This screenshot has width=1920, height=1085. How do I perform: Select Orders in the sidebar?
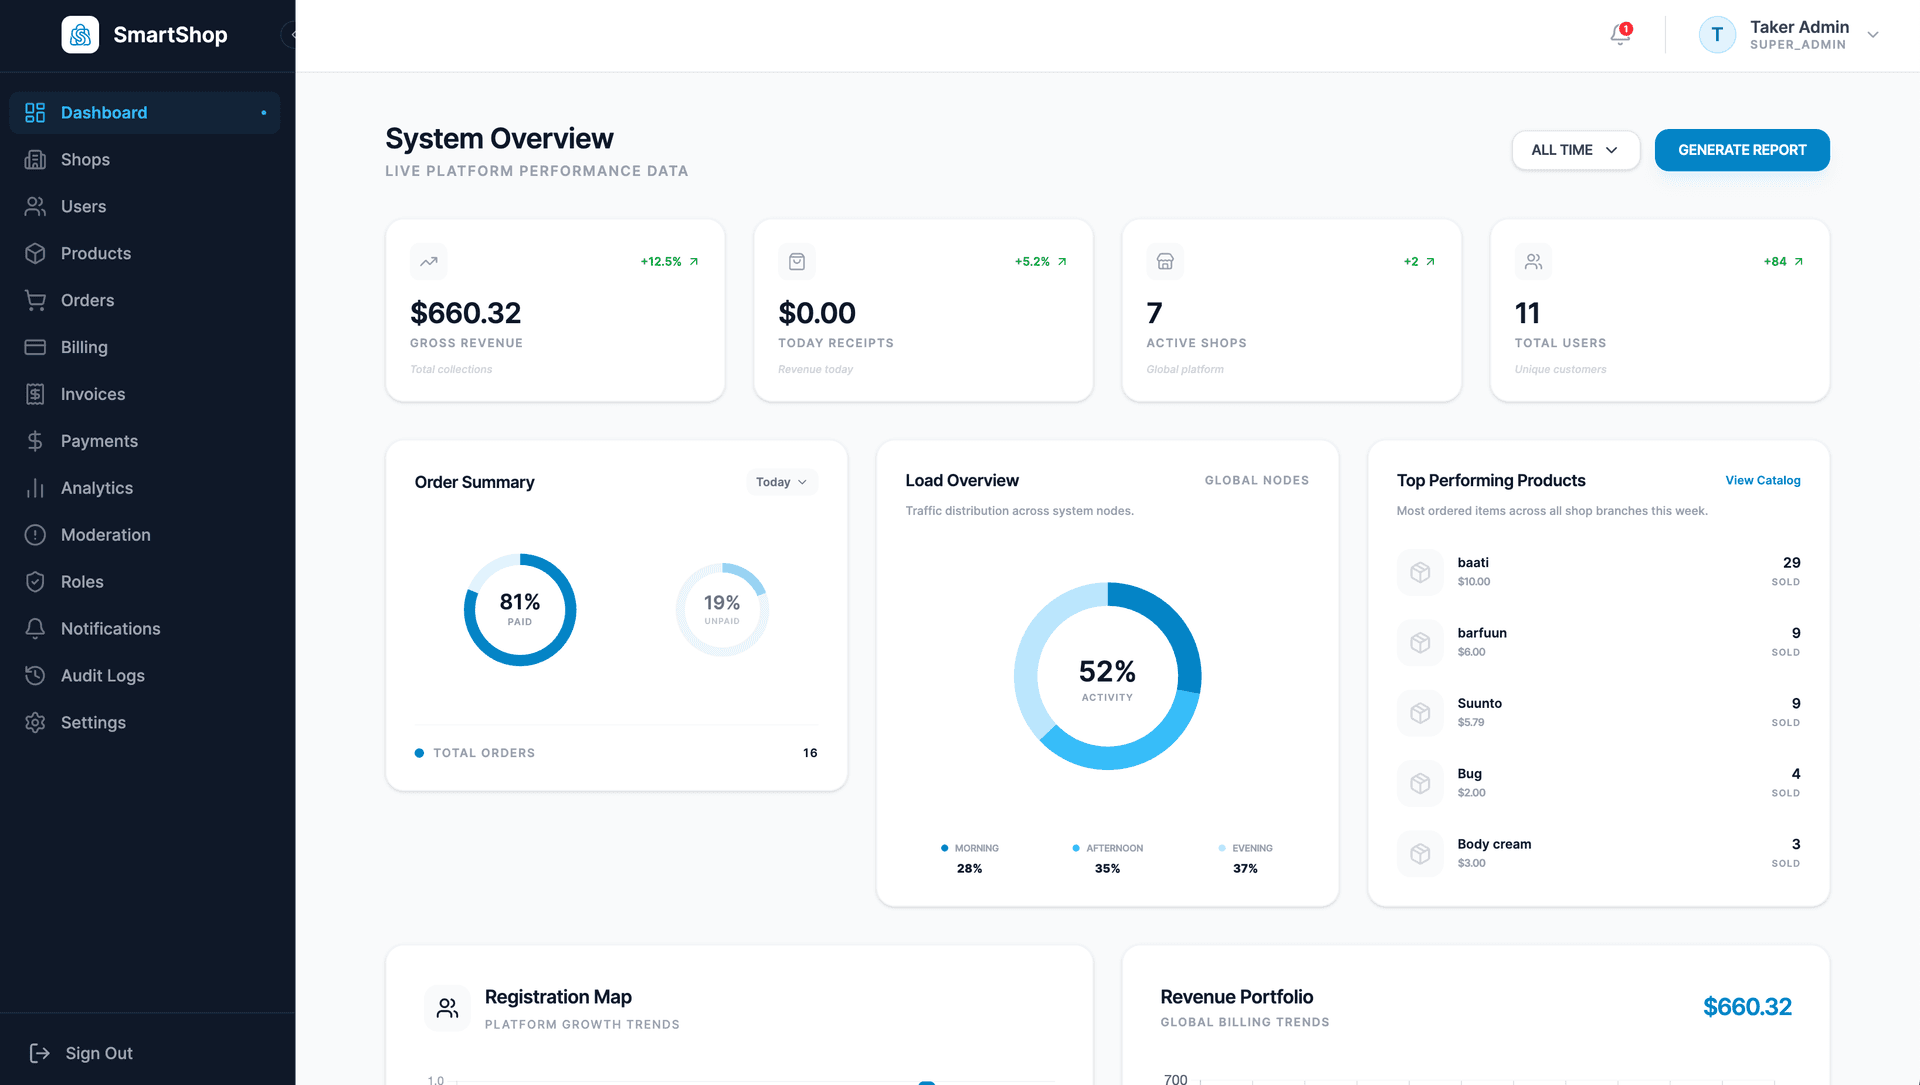145,301
